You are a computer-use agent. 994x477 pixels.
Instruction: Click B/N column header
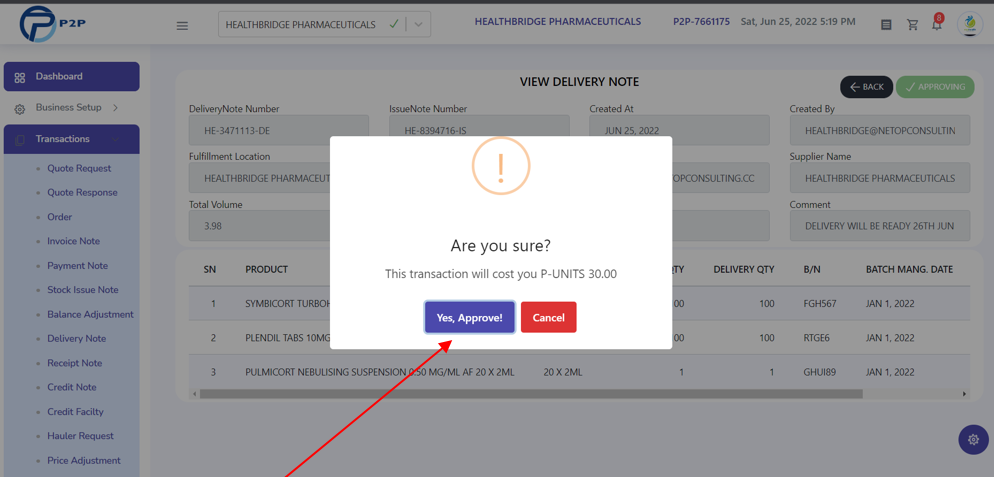point(812,269)
